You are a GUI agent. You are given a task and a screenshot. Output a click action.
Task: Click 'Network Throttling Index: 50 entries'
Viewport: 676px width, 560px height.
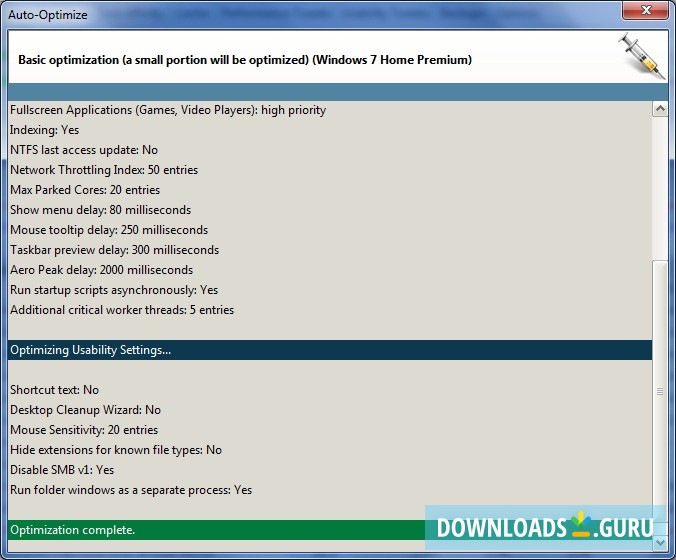tap(104, 170)
